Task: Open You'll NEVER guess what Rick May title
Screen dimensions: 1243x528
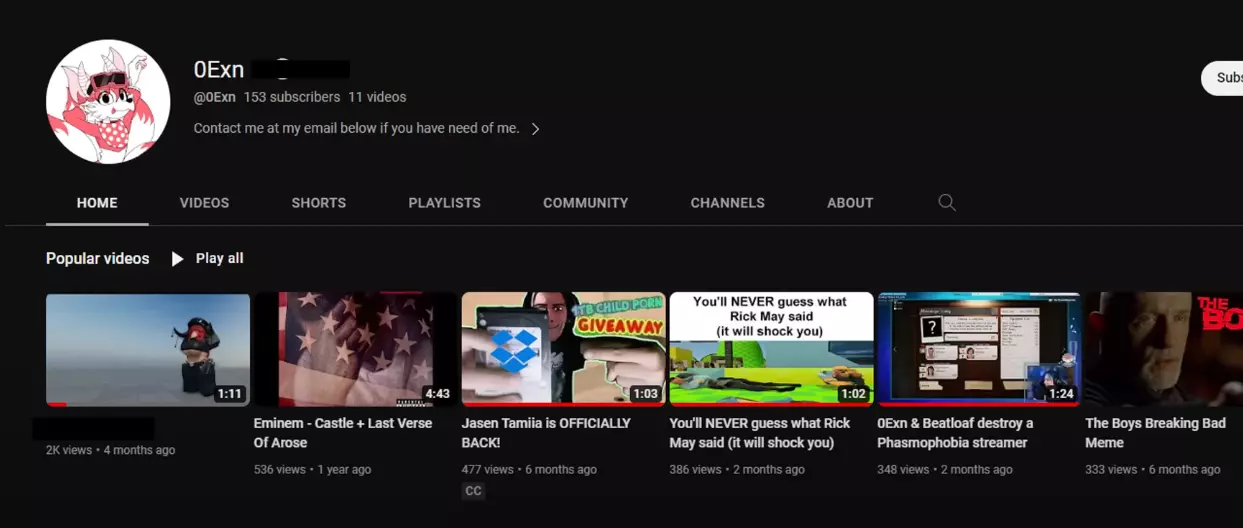Action: [758, 433]
